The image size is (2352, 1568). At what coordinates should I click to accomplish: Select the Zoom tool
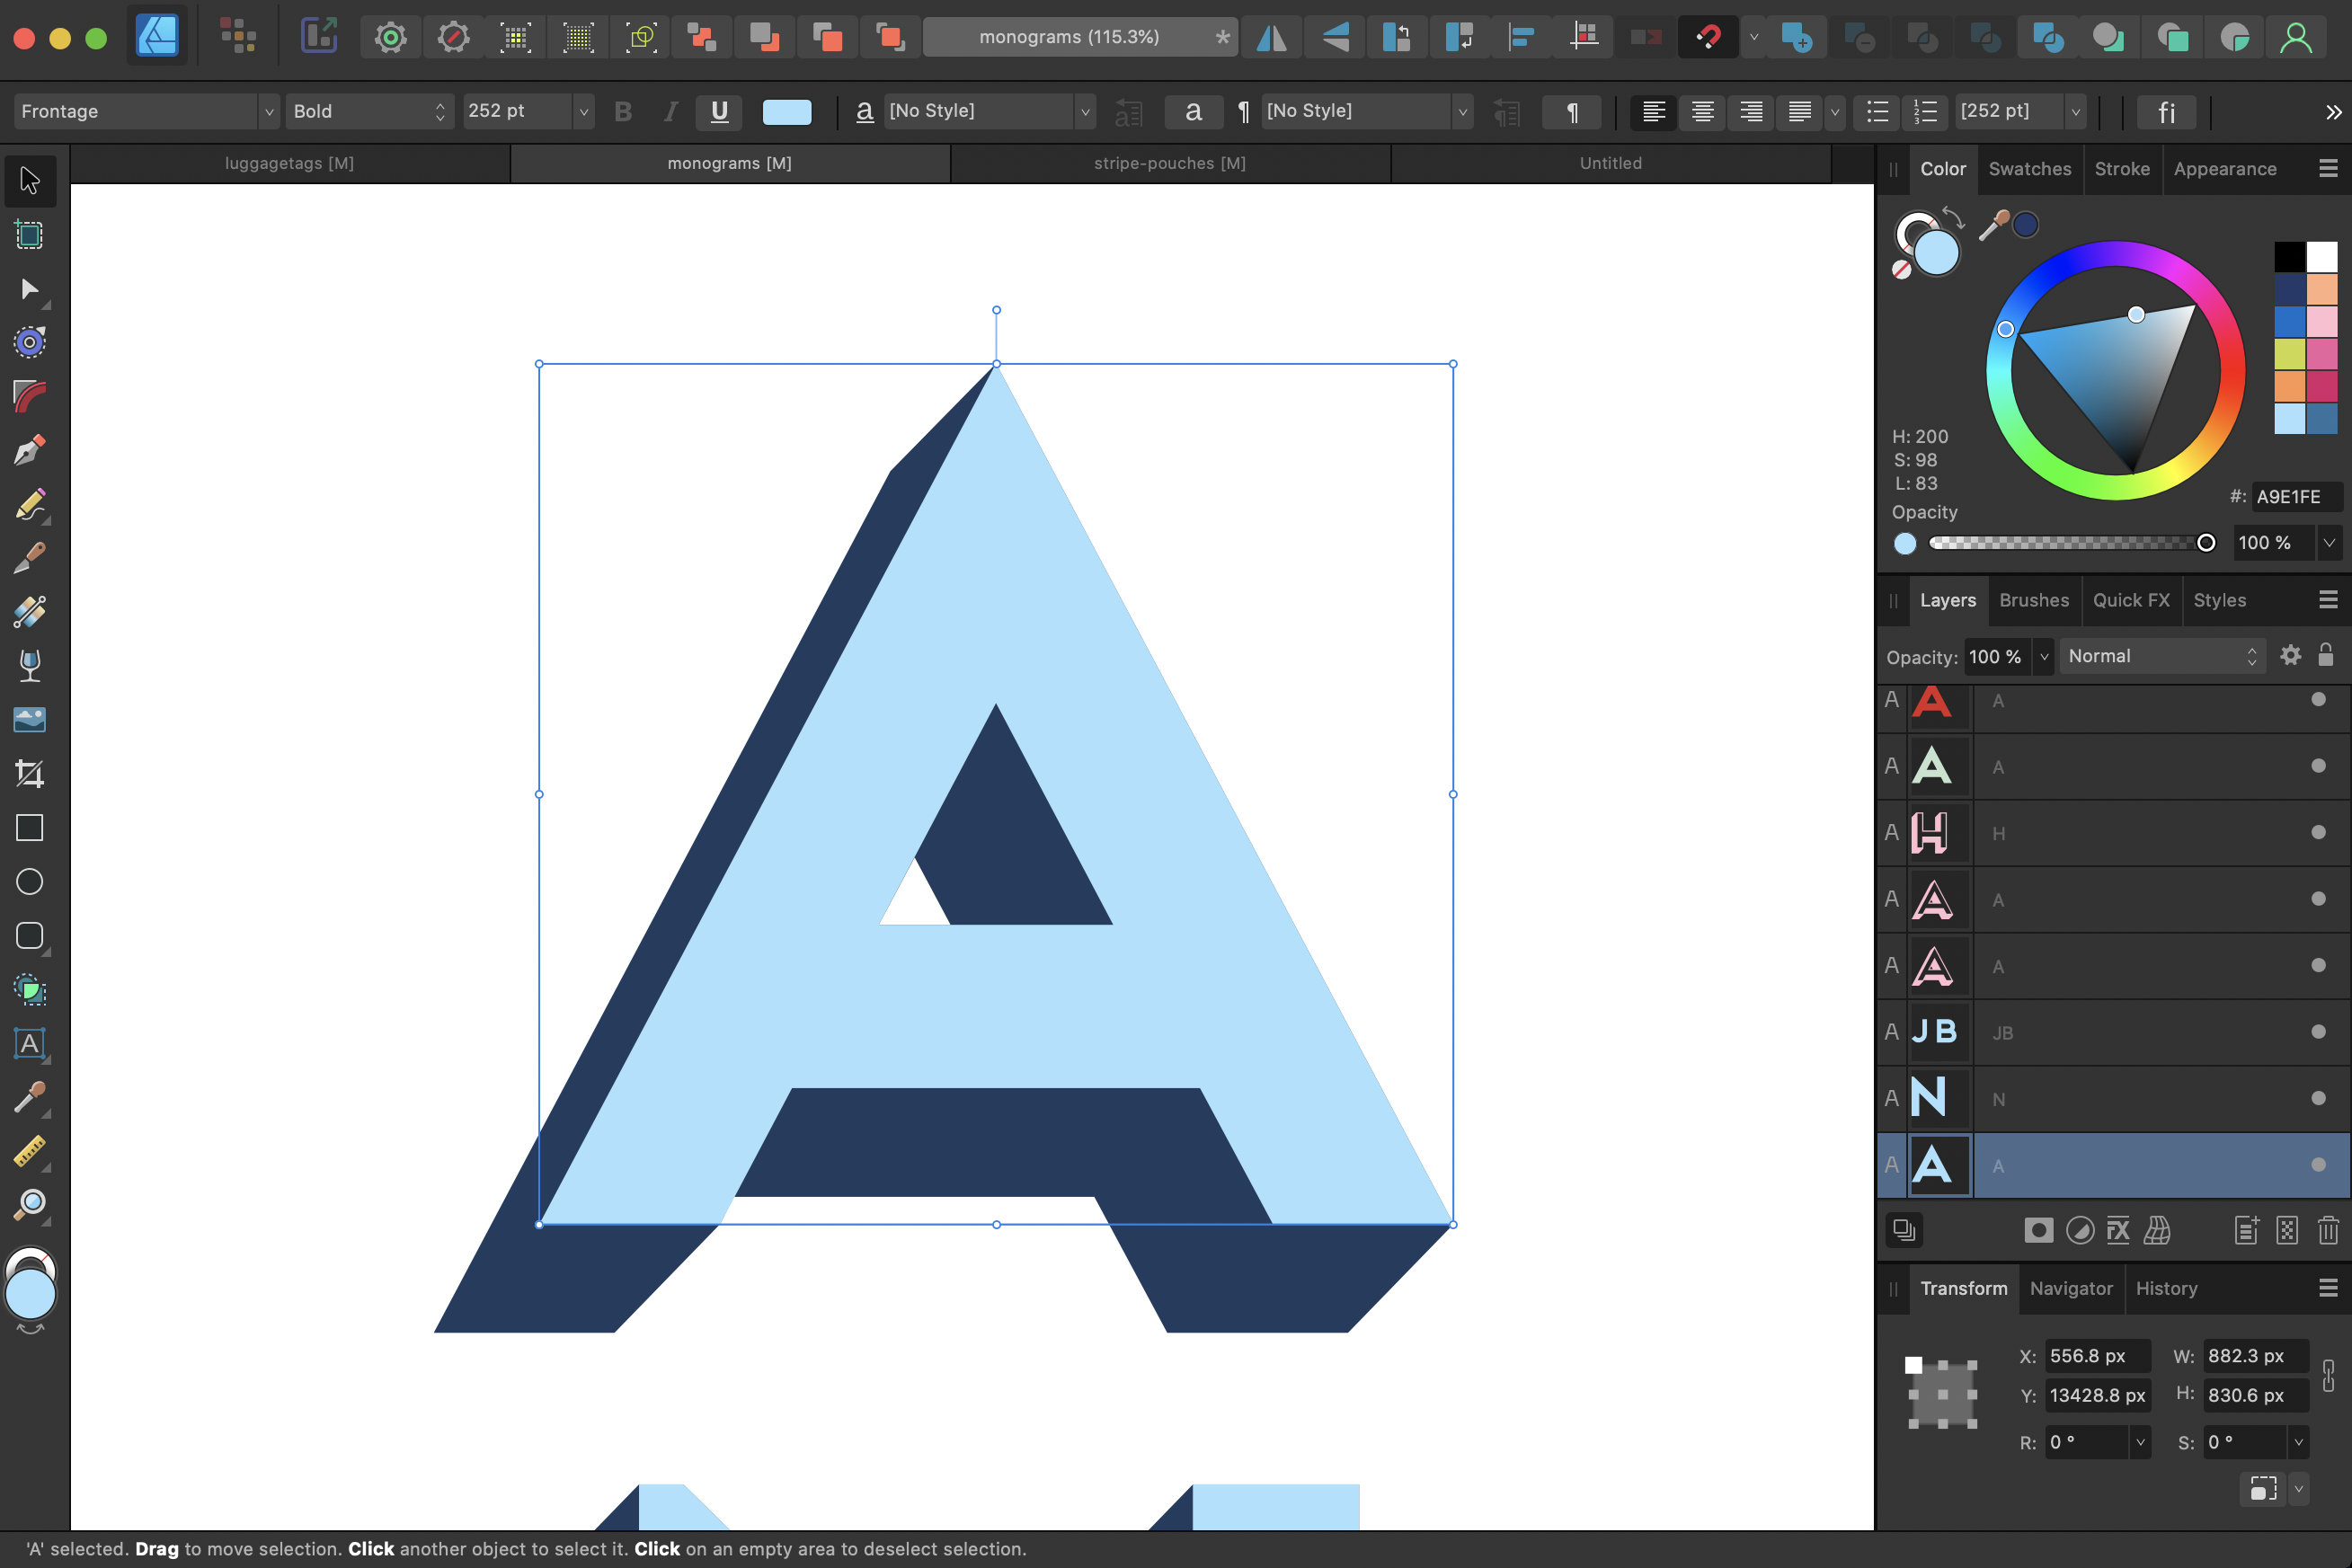pos(30,1205)
